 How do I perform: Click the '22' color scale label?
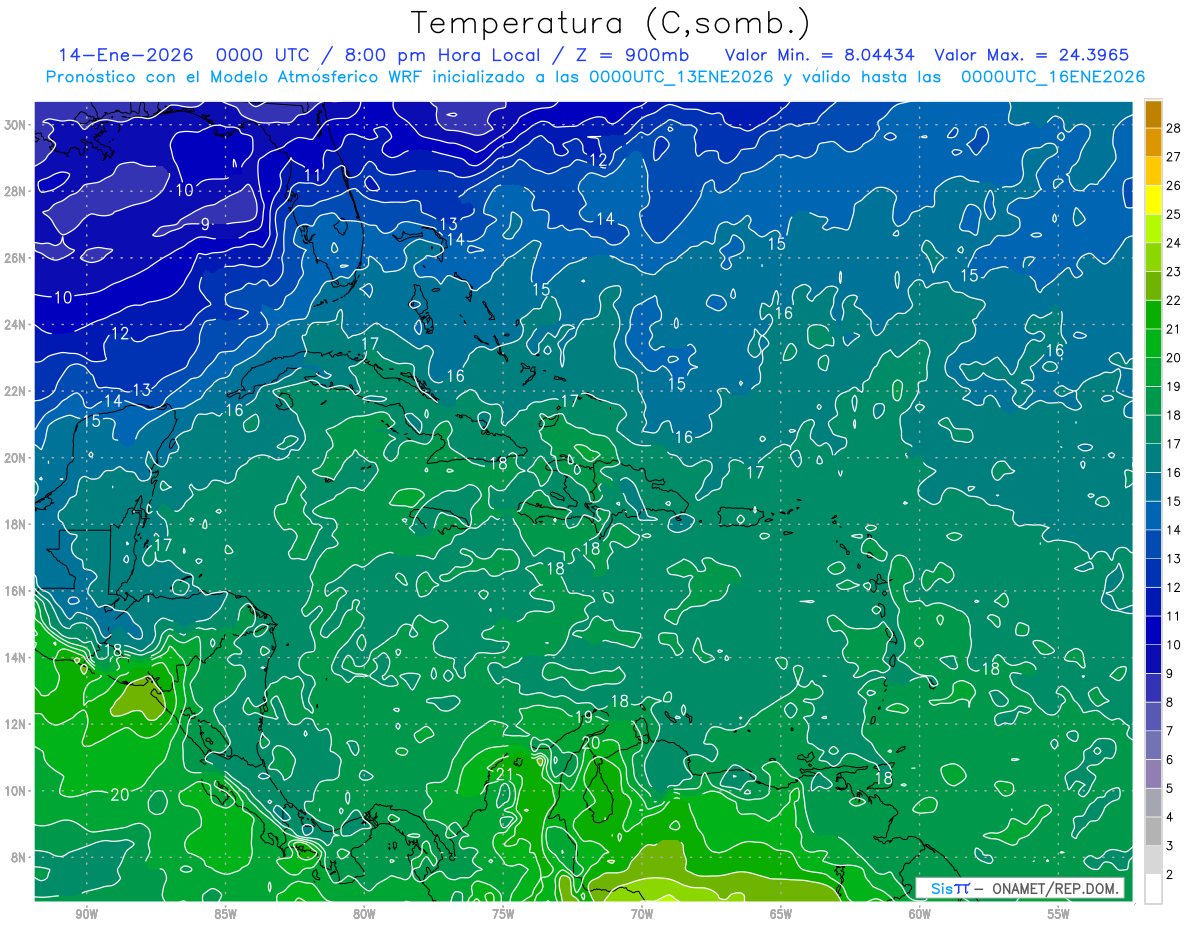point(1174,300)
